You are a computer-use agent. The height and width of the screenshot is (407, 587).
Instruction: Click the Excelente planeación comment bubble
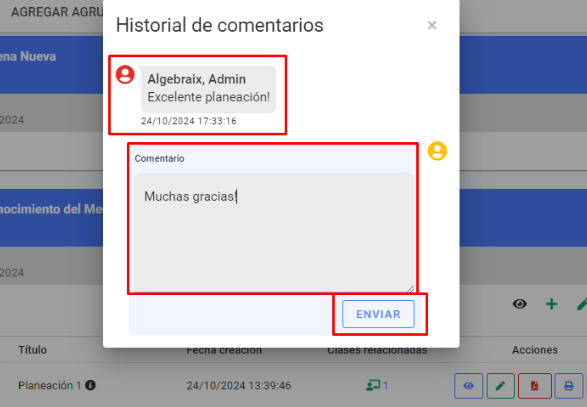pos(209,89)
